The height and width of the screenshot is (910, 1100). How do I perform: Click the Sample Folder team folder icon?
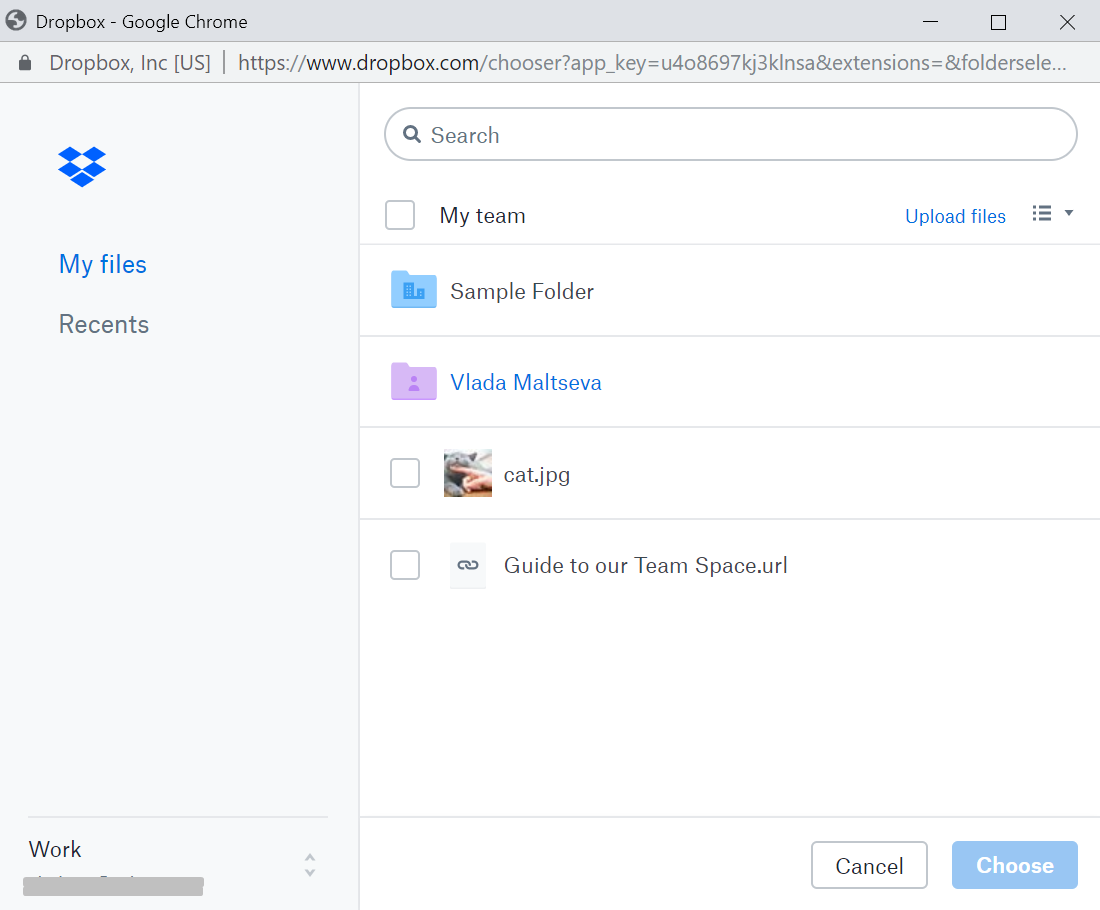[413, 290]
